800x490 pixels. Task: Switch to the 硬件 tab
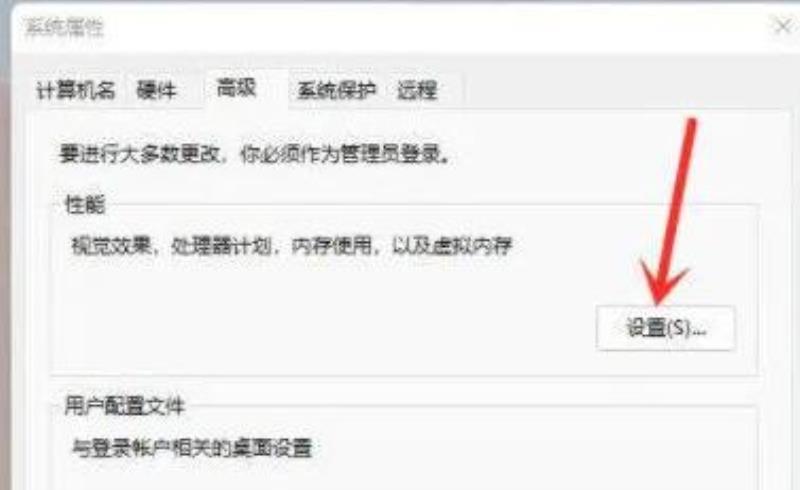tap(157, 90)
